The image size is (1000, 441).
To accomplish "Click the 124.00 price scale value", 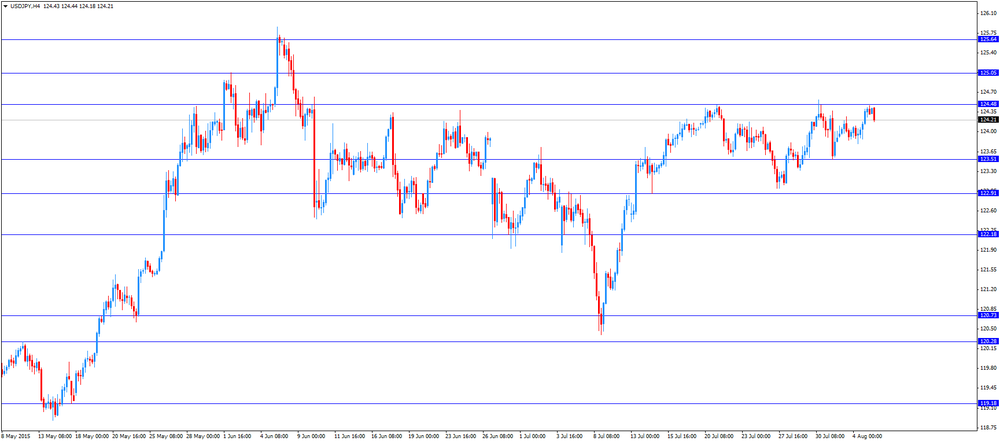I will click(x=989, y=131).
